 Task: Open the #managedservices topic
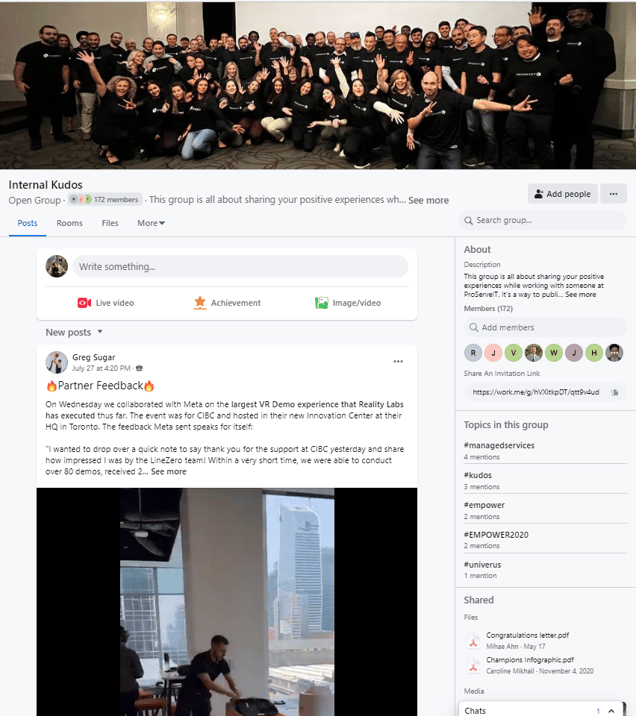pos(499,445)
